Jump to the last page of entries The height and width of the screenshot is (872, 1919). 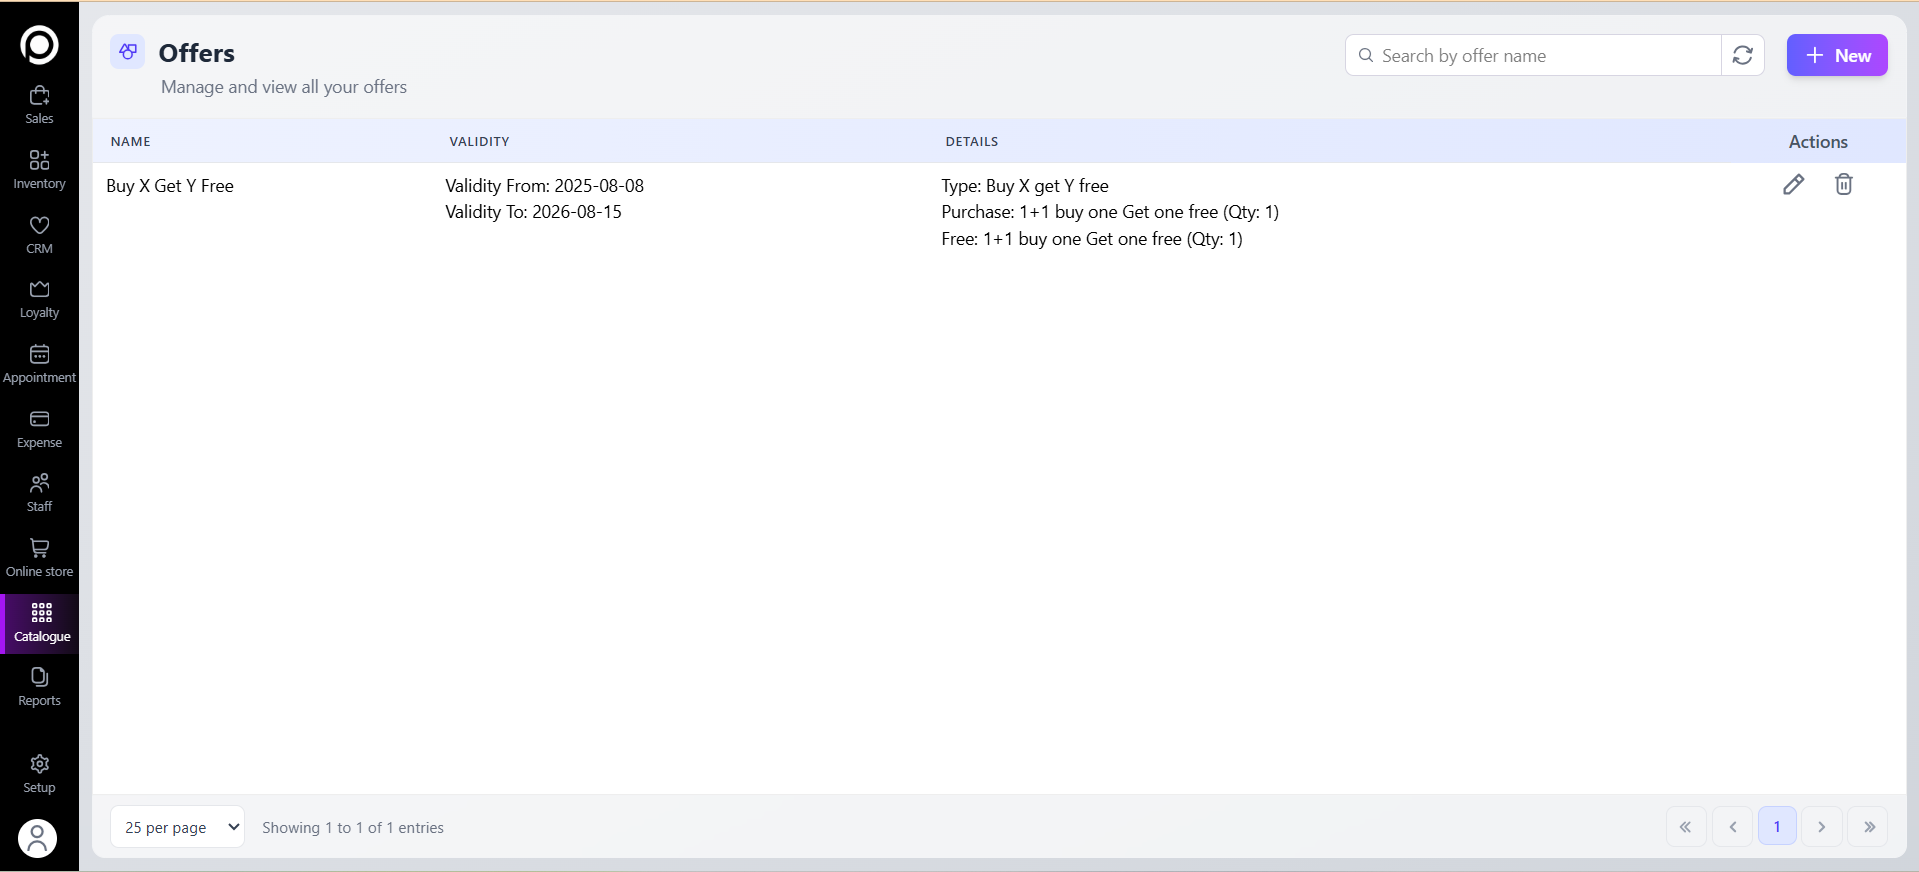[x=1868, y=827]
